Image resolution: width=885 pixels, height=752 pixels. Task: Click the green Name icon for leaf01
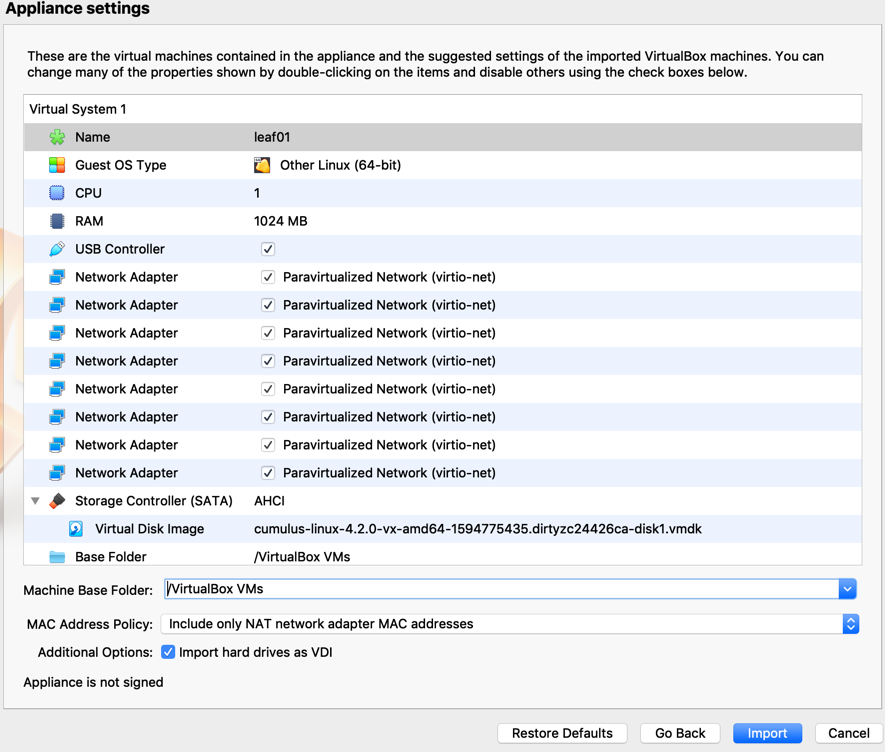click(57, 137)
